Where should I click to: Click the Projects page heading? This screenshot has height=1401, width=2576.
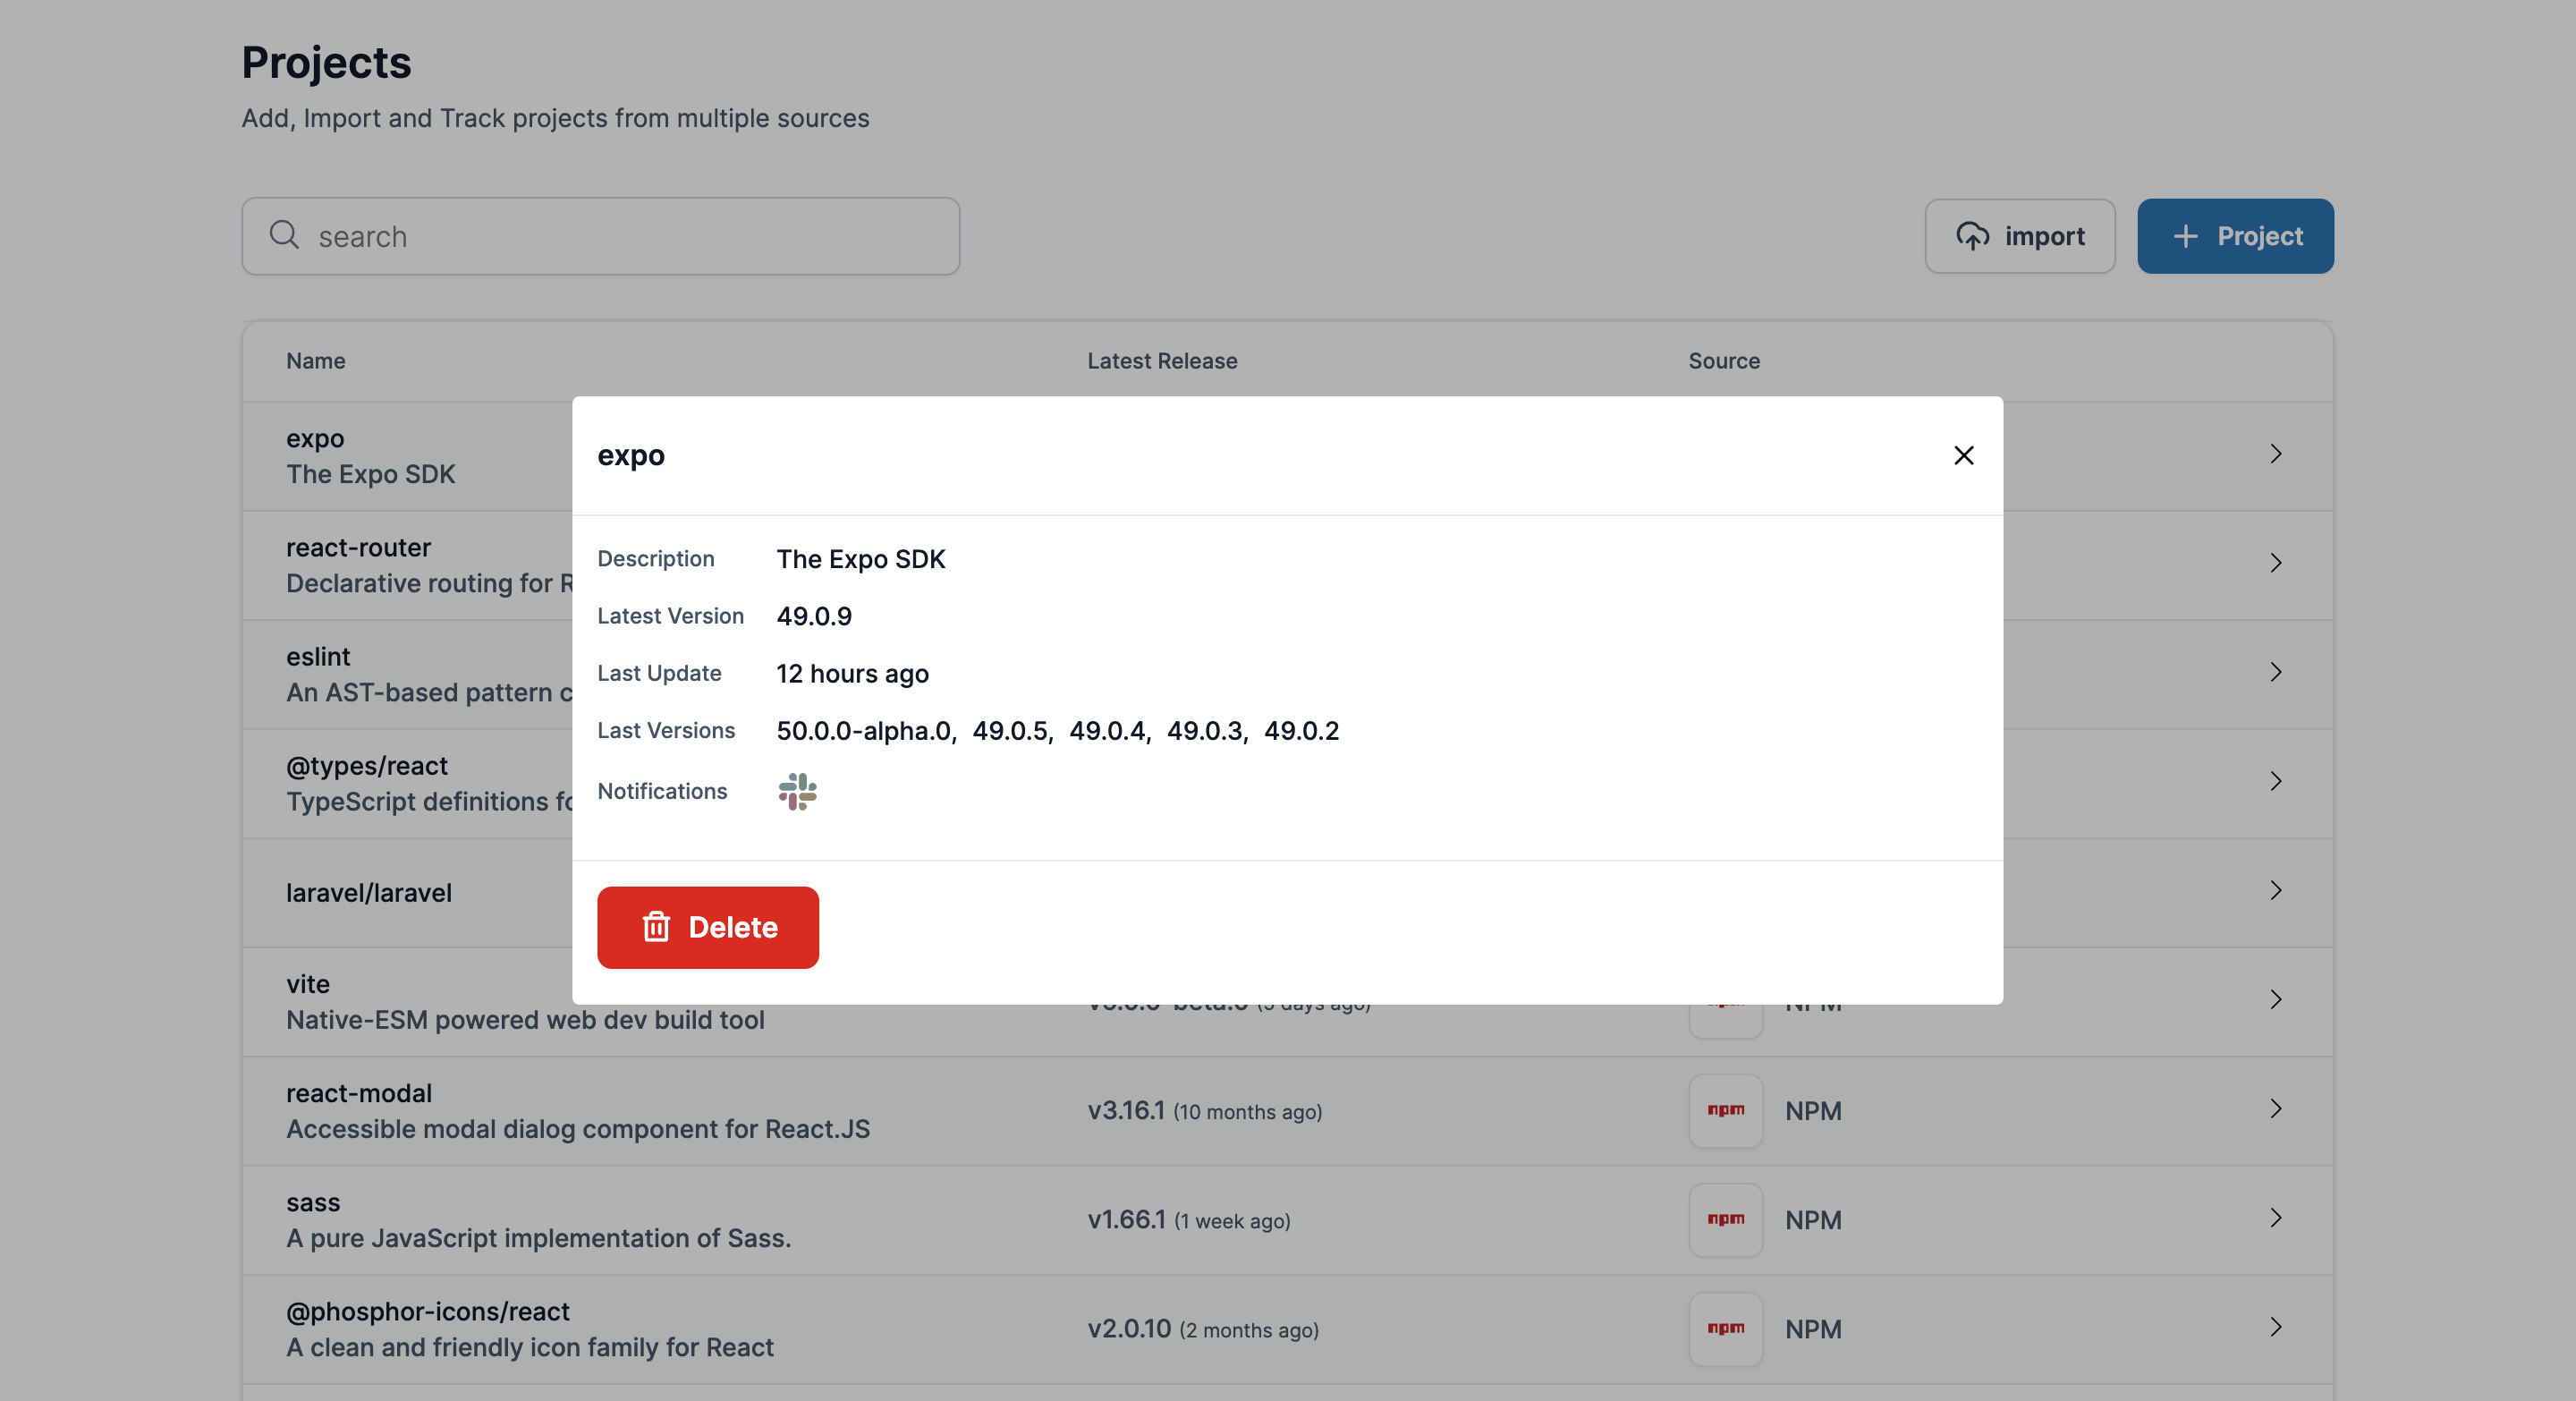[x=326, y=62]
